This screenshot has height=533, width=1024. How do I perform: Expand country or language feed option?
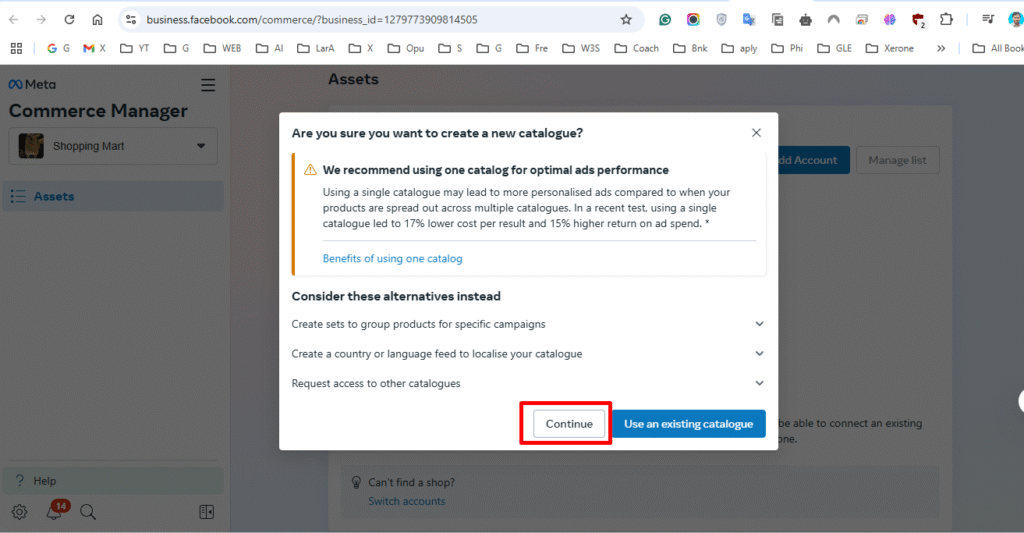tap(528, 353)
